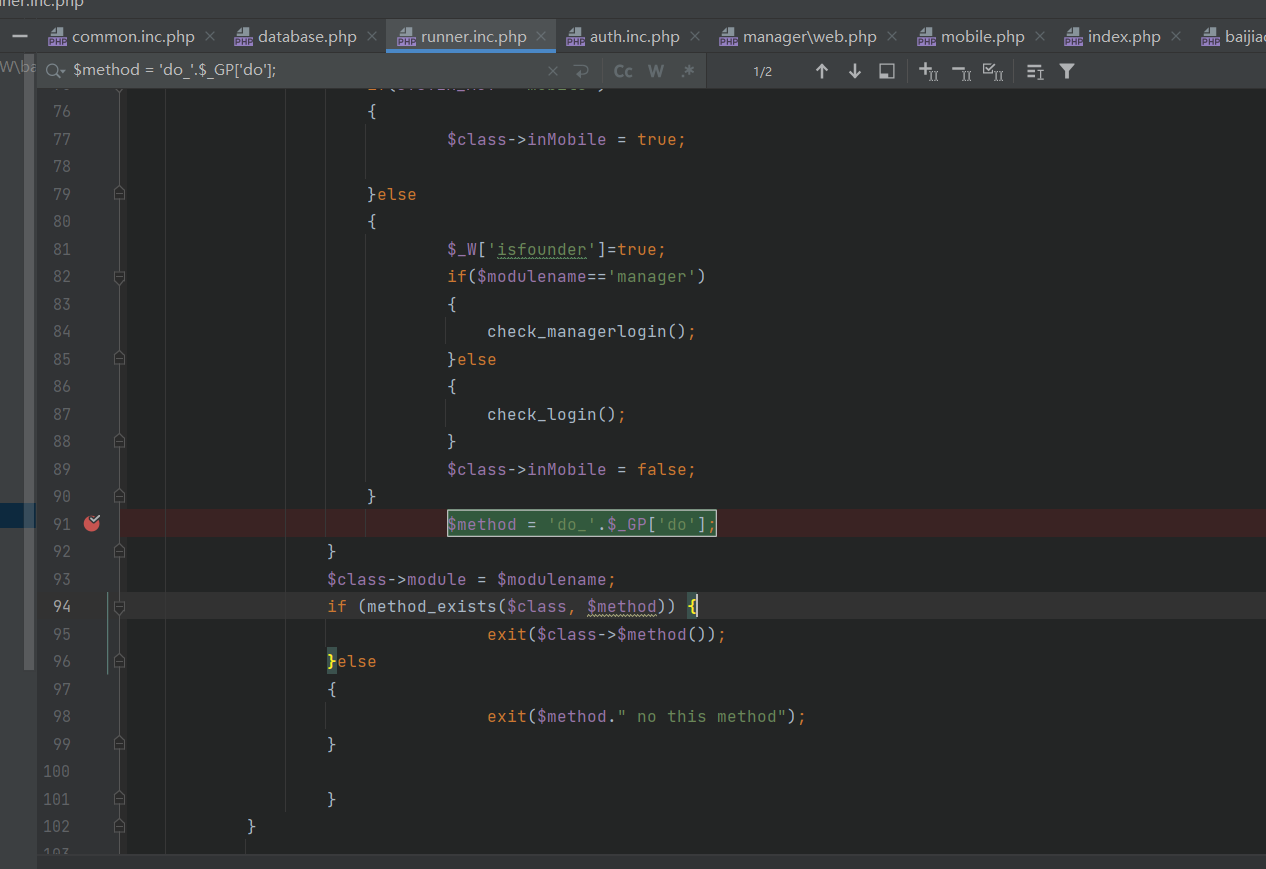
Task: Click the exit($class->$method()) statement
Action: (x=607, y=634)
